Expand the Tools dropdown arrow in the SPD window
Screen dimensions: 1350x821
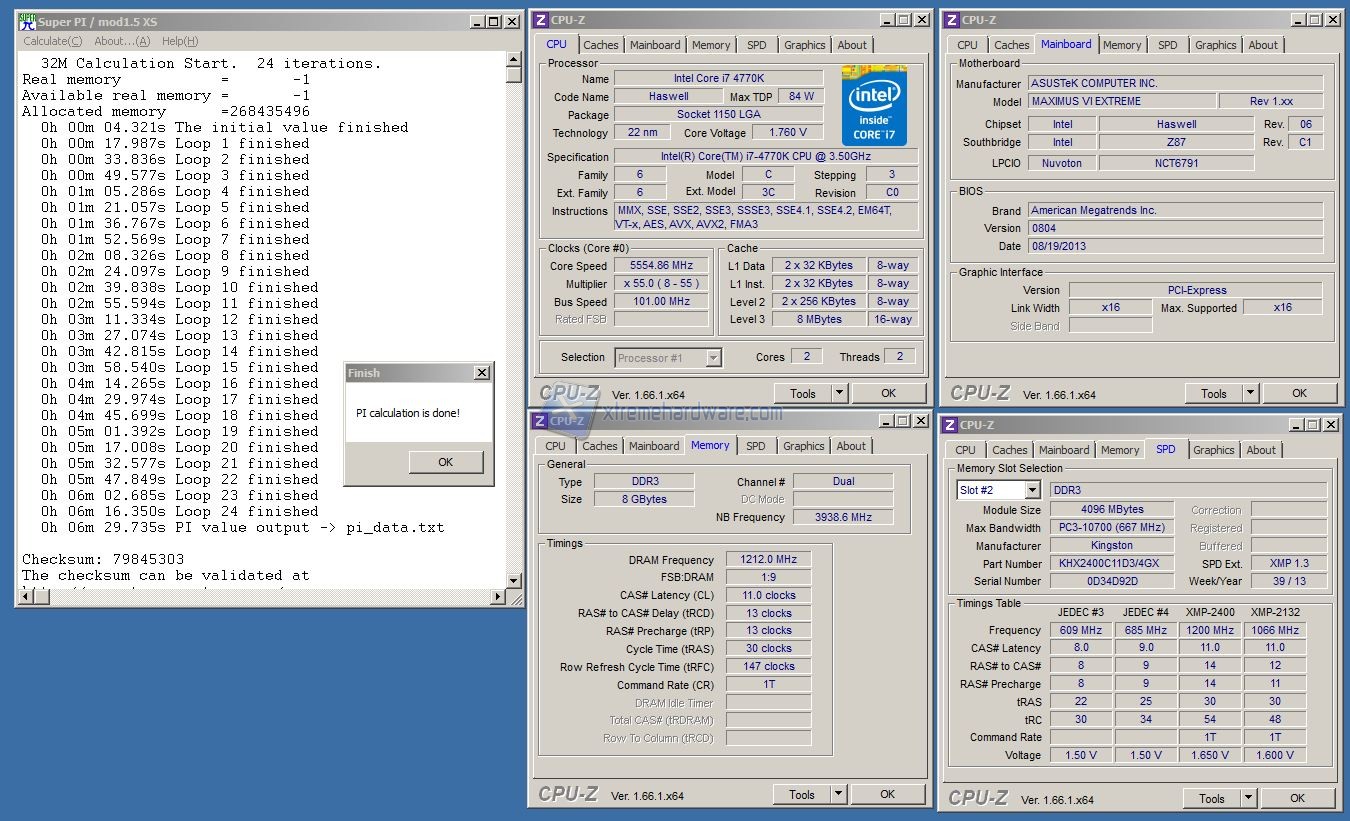1247,798
